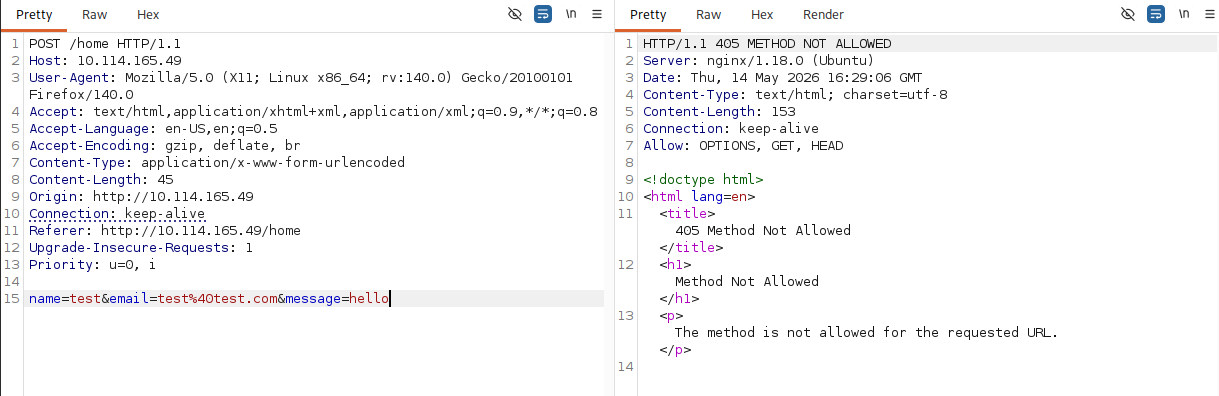Click the response 'Content-Type: text/html; charset=utf-8' line

tap(795, 95)
